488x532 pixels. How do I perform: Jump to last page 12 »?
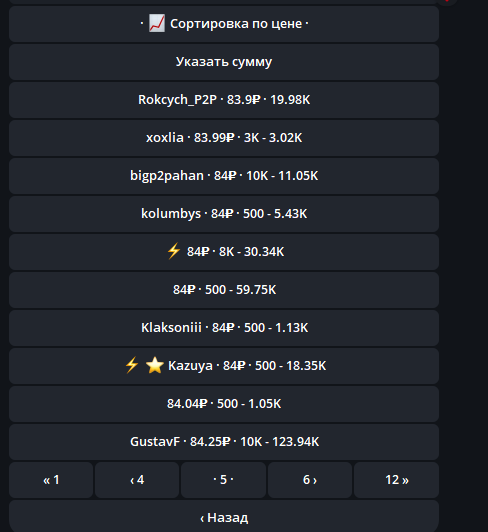[x=396, y=480]
